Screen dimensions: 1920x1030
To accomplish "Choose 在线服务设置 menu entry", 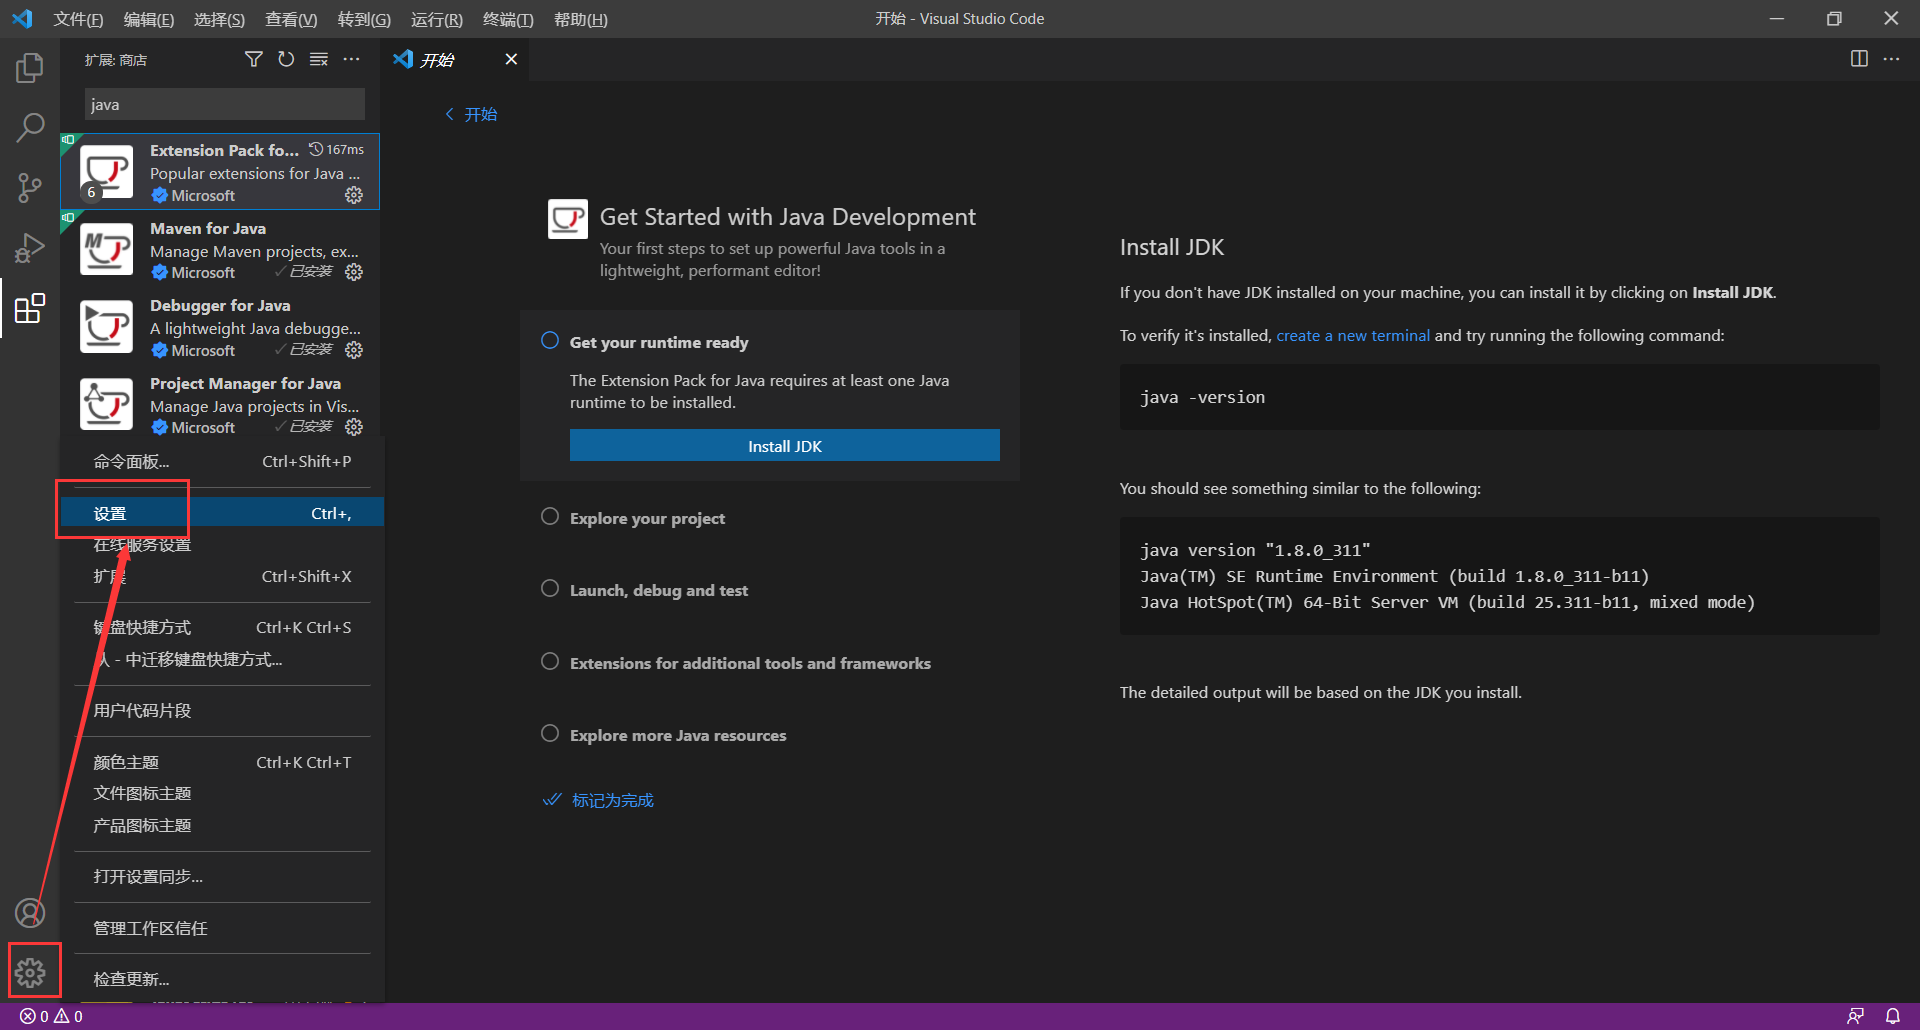I will 222,545.
